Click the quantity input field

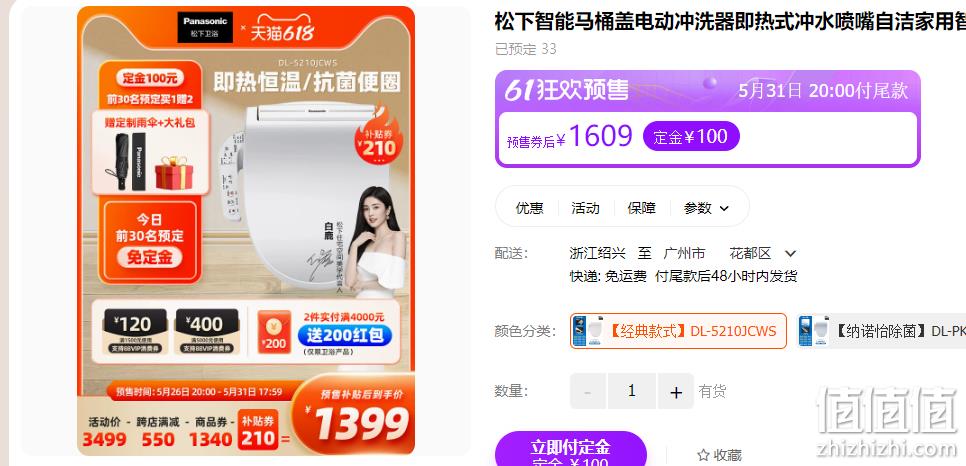(631, 391)
